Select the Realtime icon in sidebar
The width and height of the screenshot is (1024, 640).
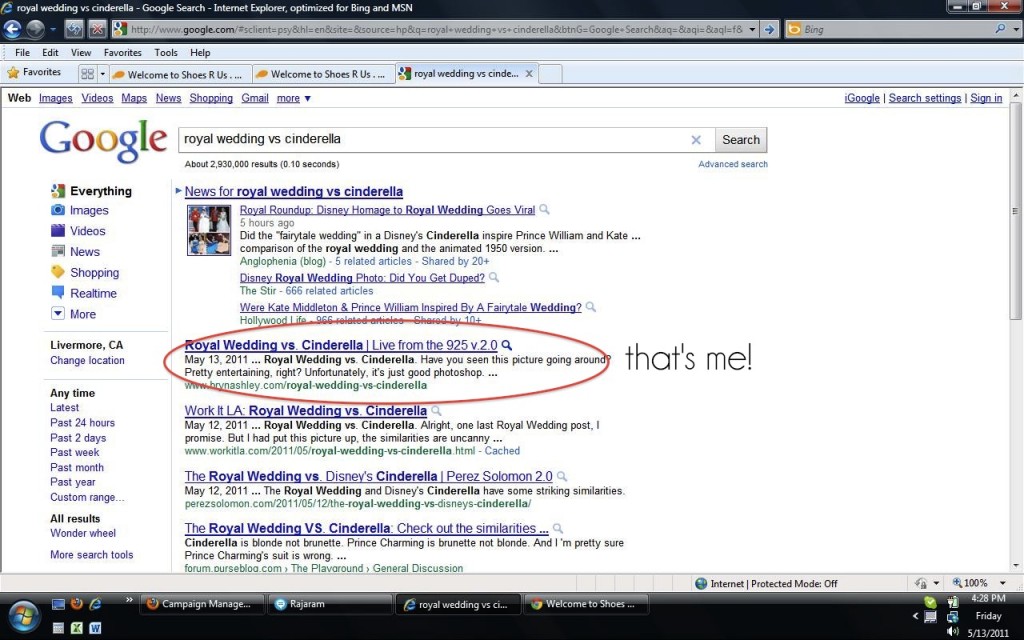point(58,293)
